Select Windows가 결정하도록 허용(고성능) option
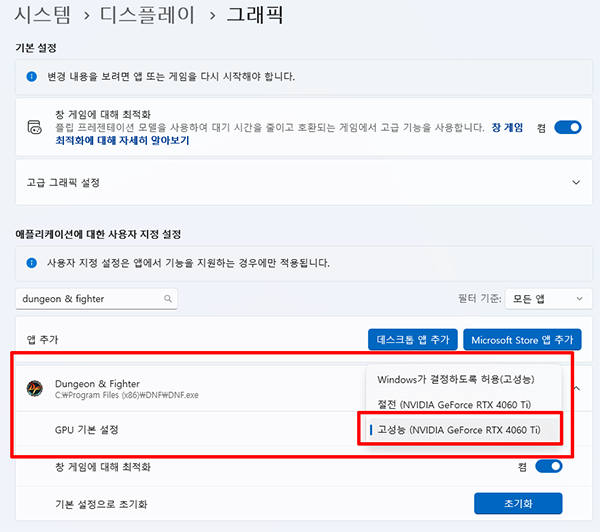This screenshot has height=532, width=600. tap(455, 379)
